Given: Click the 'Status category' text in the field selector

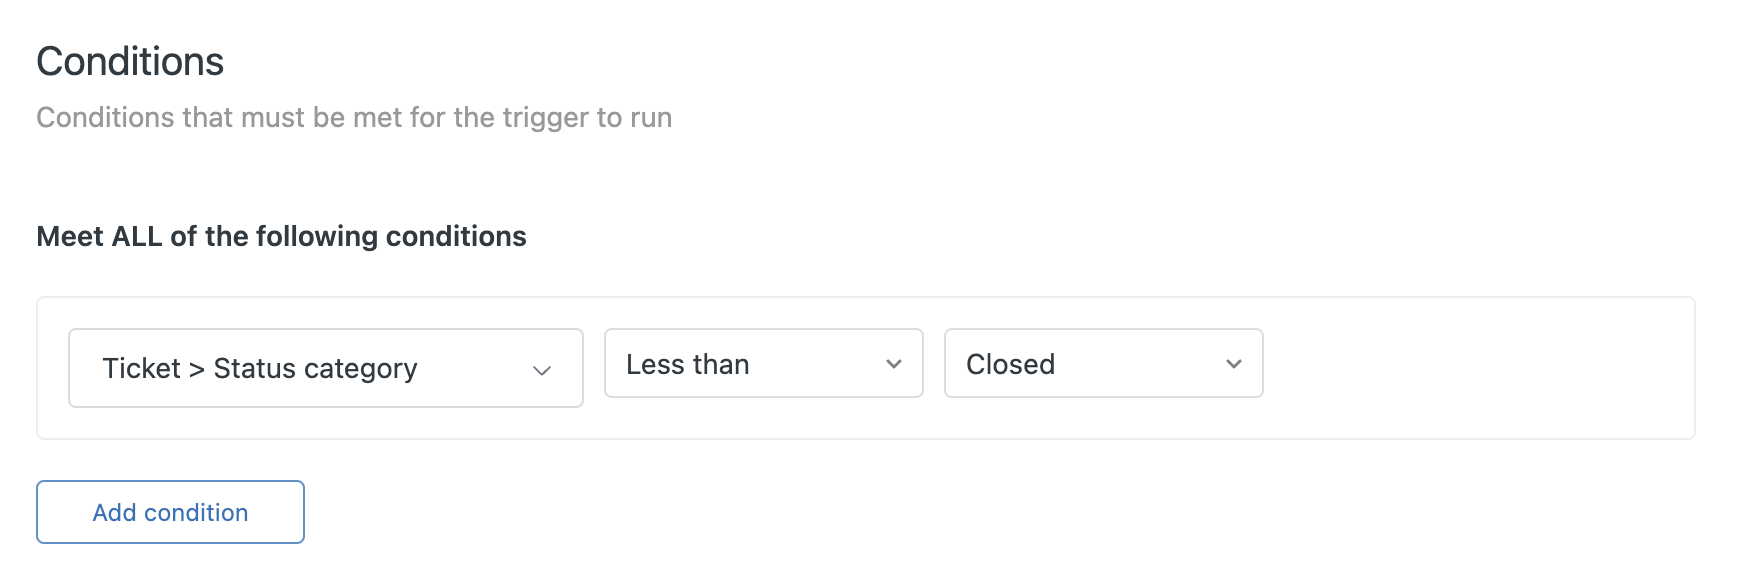Looking at the screenshot, I should coord(315,369).
